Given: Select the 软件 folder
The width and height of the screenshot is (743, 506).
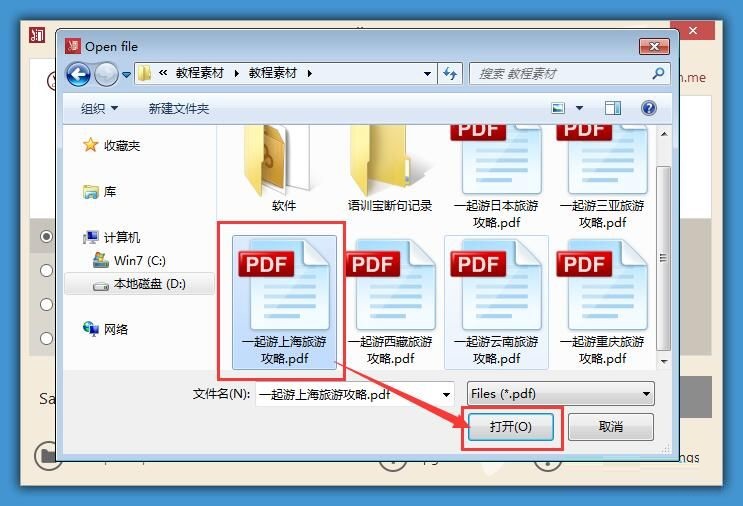Looking at the screenshot, I should point(284,169).
